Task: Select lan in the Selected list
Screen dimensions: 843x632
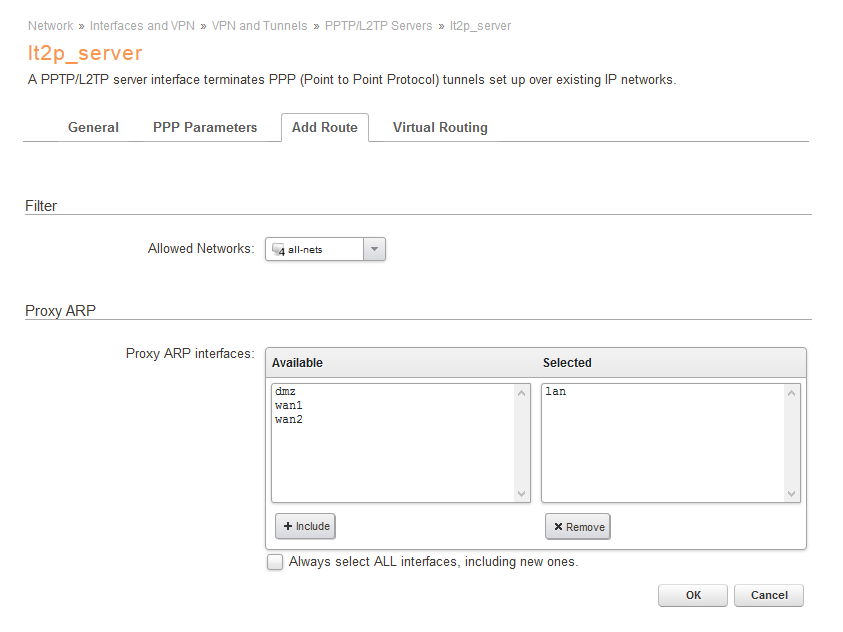Action: pos(556,392)
